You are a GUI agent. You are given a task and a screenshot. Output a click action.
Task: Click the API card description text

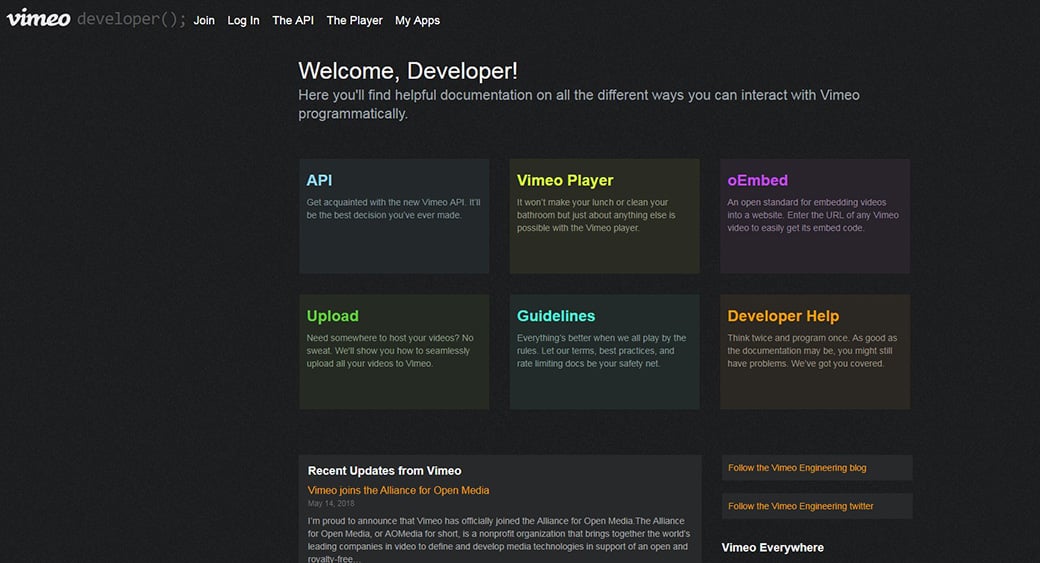393,209
